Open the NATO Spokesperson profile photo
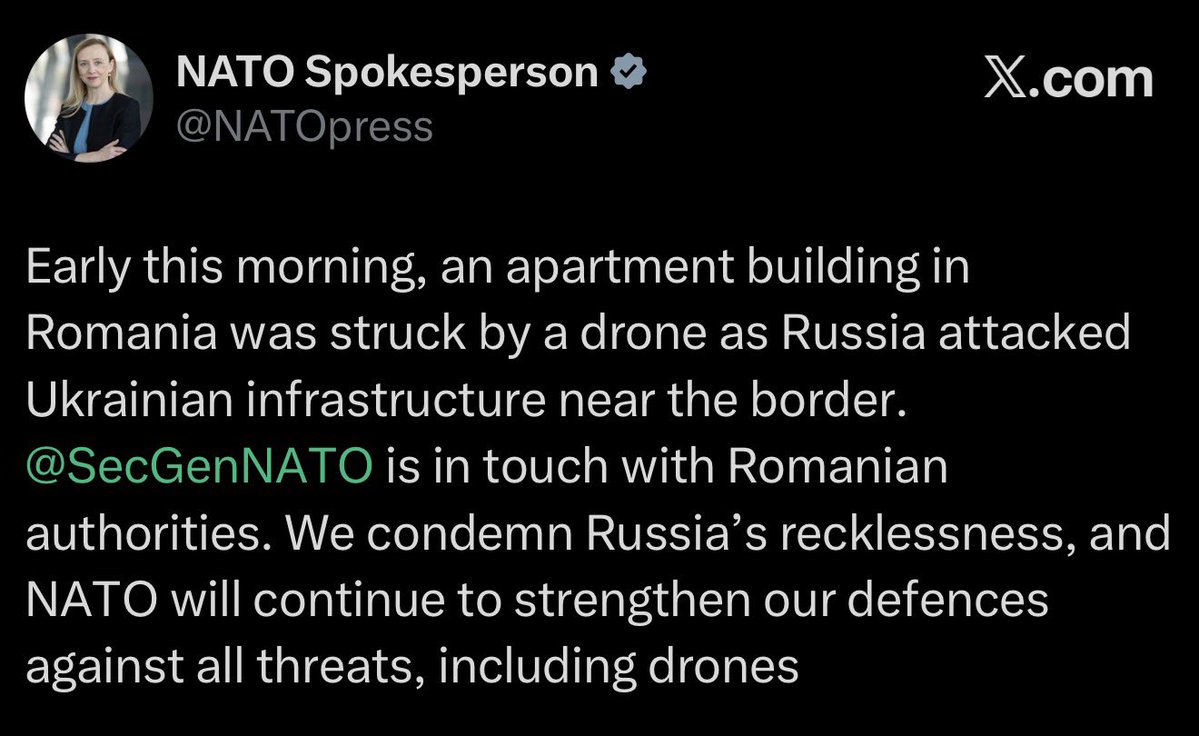1199x736 pixels. tap(88, 98)
